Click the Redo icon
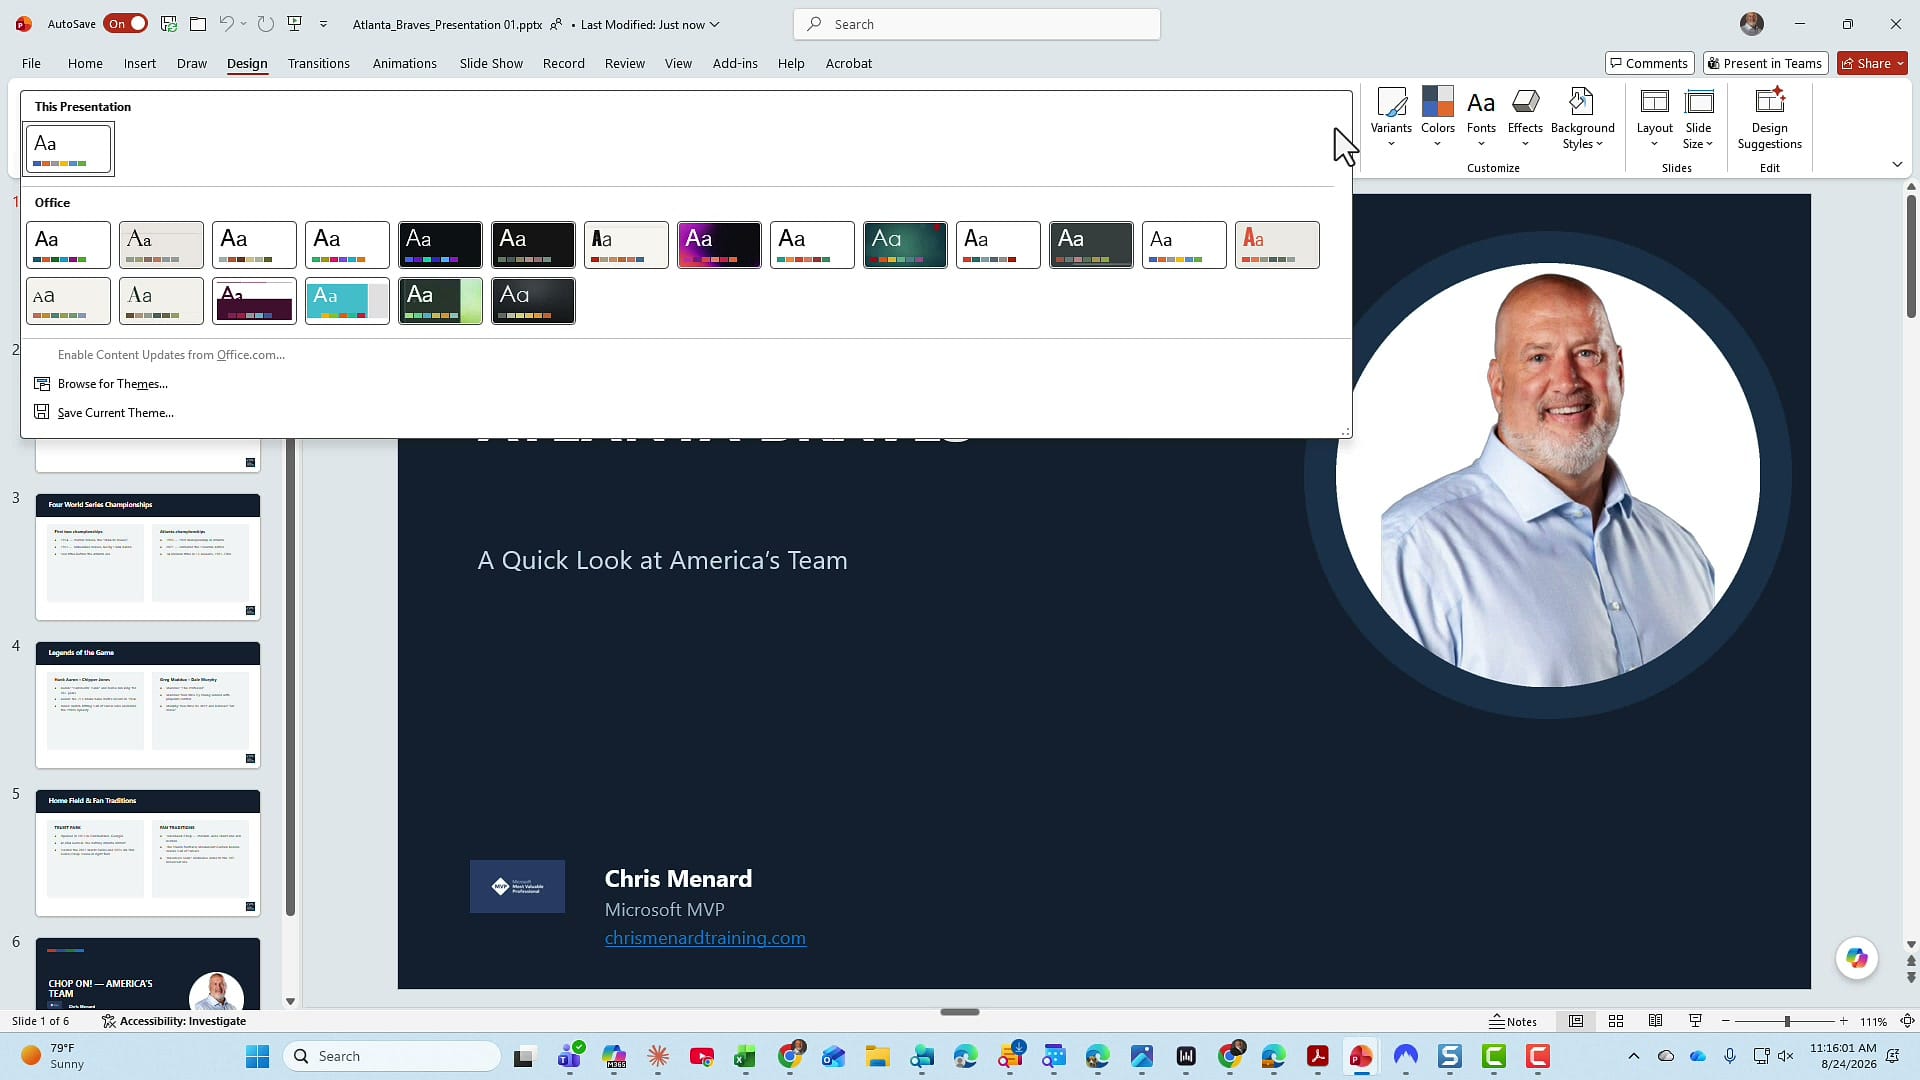Viewport: 1920px width, 1080px height. coord(265,24)
